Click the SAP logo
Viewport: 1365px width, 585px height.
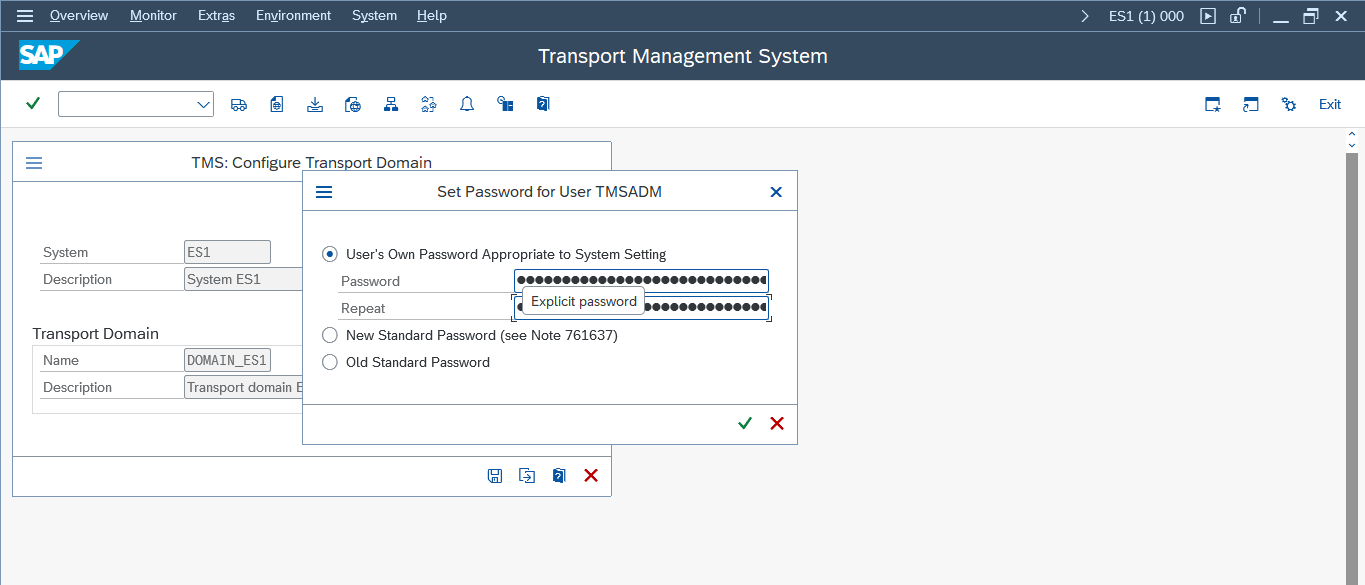[48, 56]
